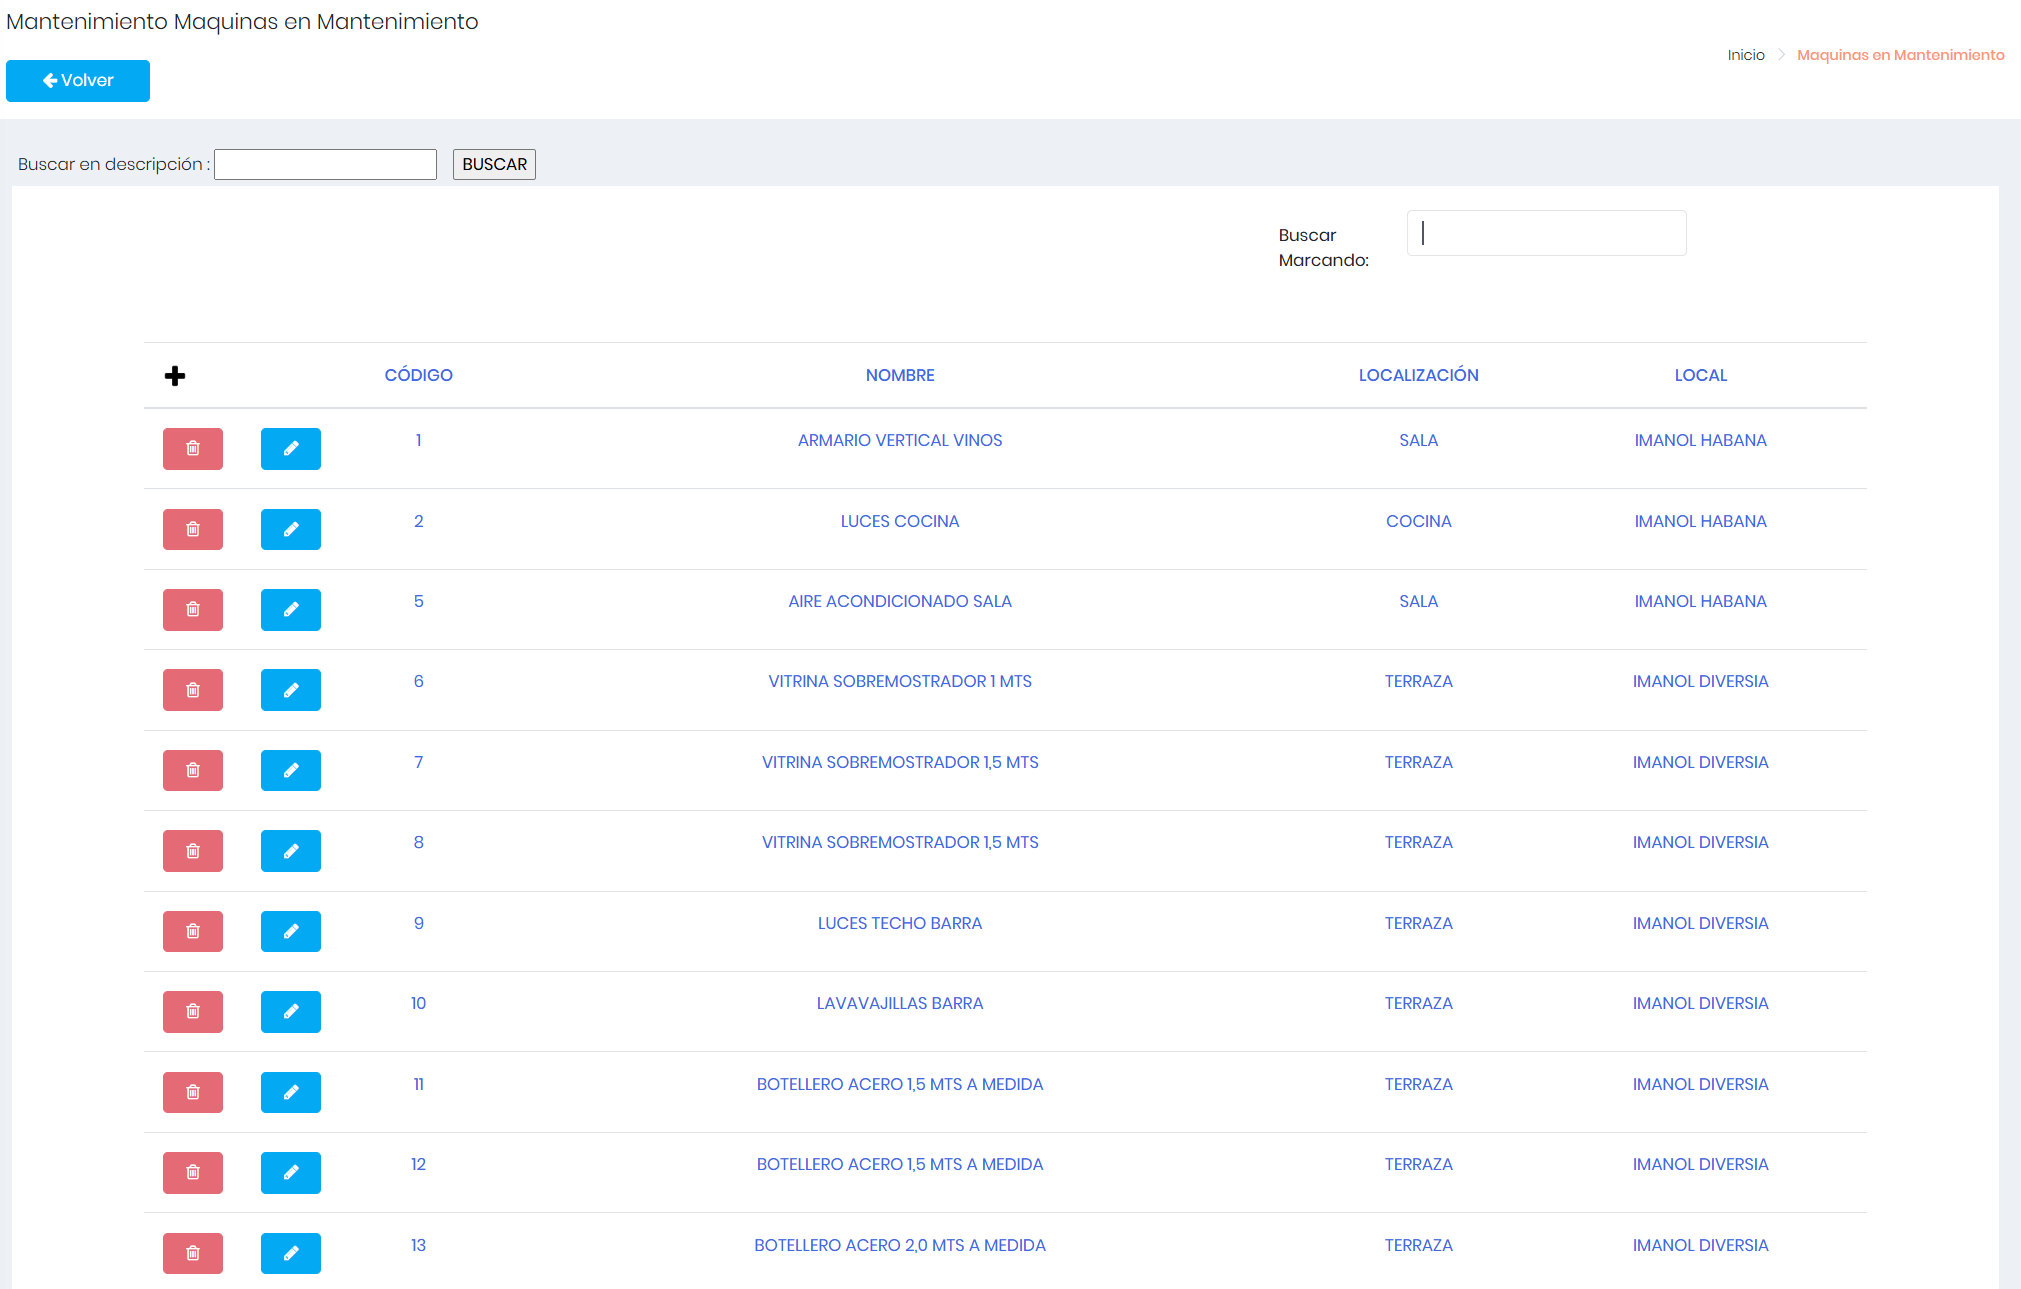Image resolution: width=2021 pixels, height=1289 pixels.
Task: Sort table by CÓDIGO column header
Action: coord(419,376)
